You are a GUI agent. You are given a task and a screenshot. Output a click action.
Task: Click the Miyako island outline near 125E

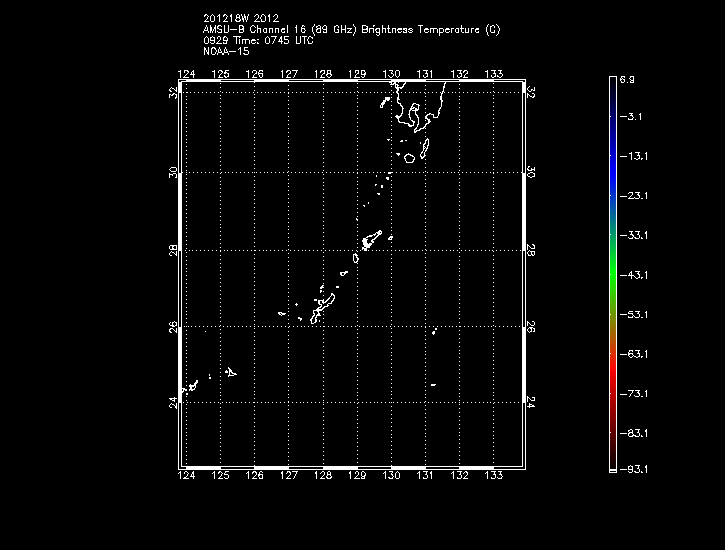(x=231, y=373)
